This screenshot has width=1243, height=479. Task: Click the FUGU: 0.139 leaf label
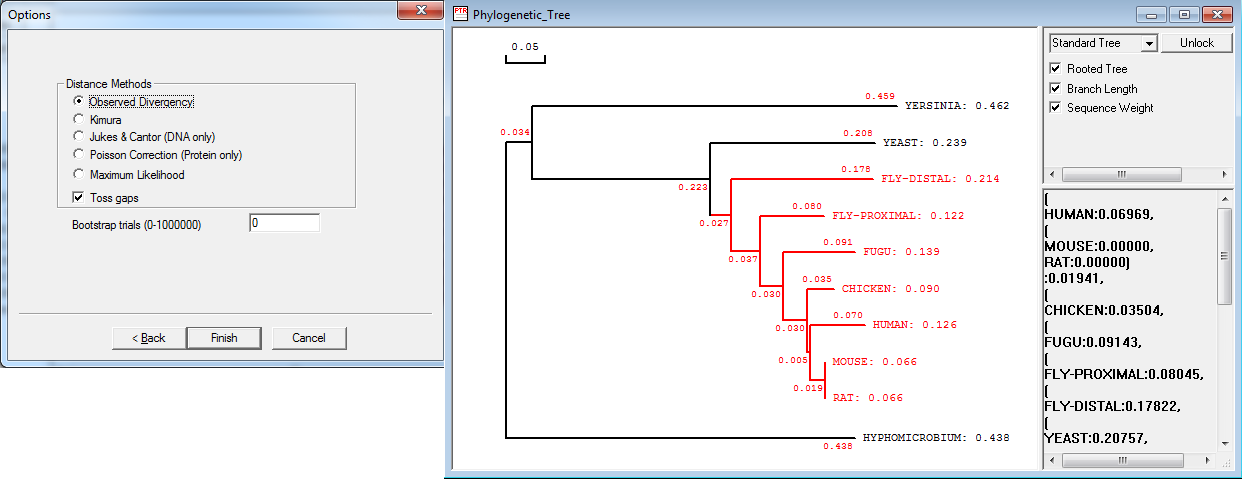click(901, 252)
